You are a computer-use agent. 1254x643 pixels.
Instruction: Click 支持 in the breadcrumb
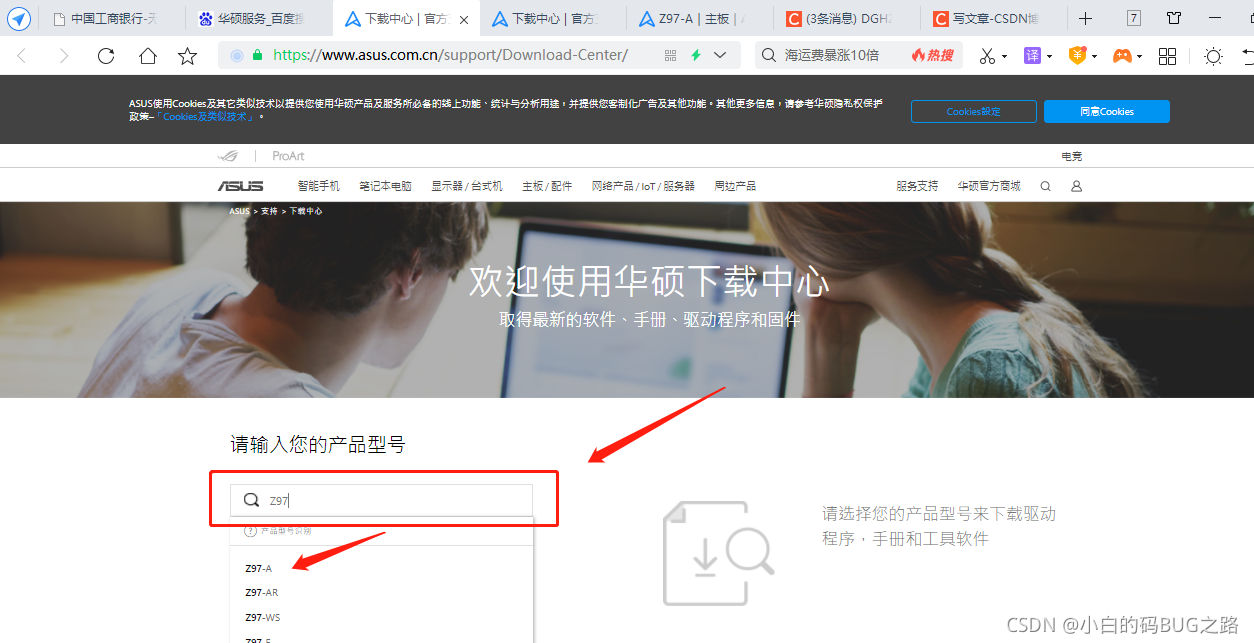click(269, 211)
